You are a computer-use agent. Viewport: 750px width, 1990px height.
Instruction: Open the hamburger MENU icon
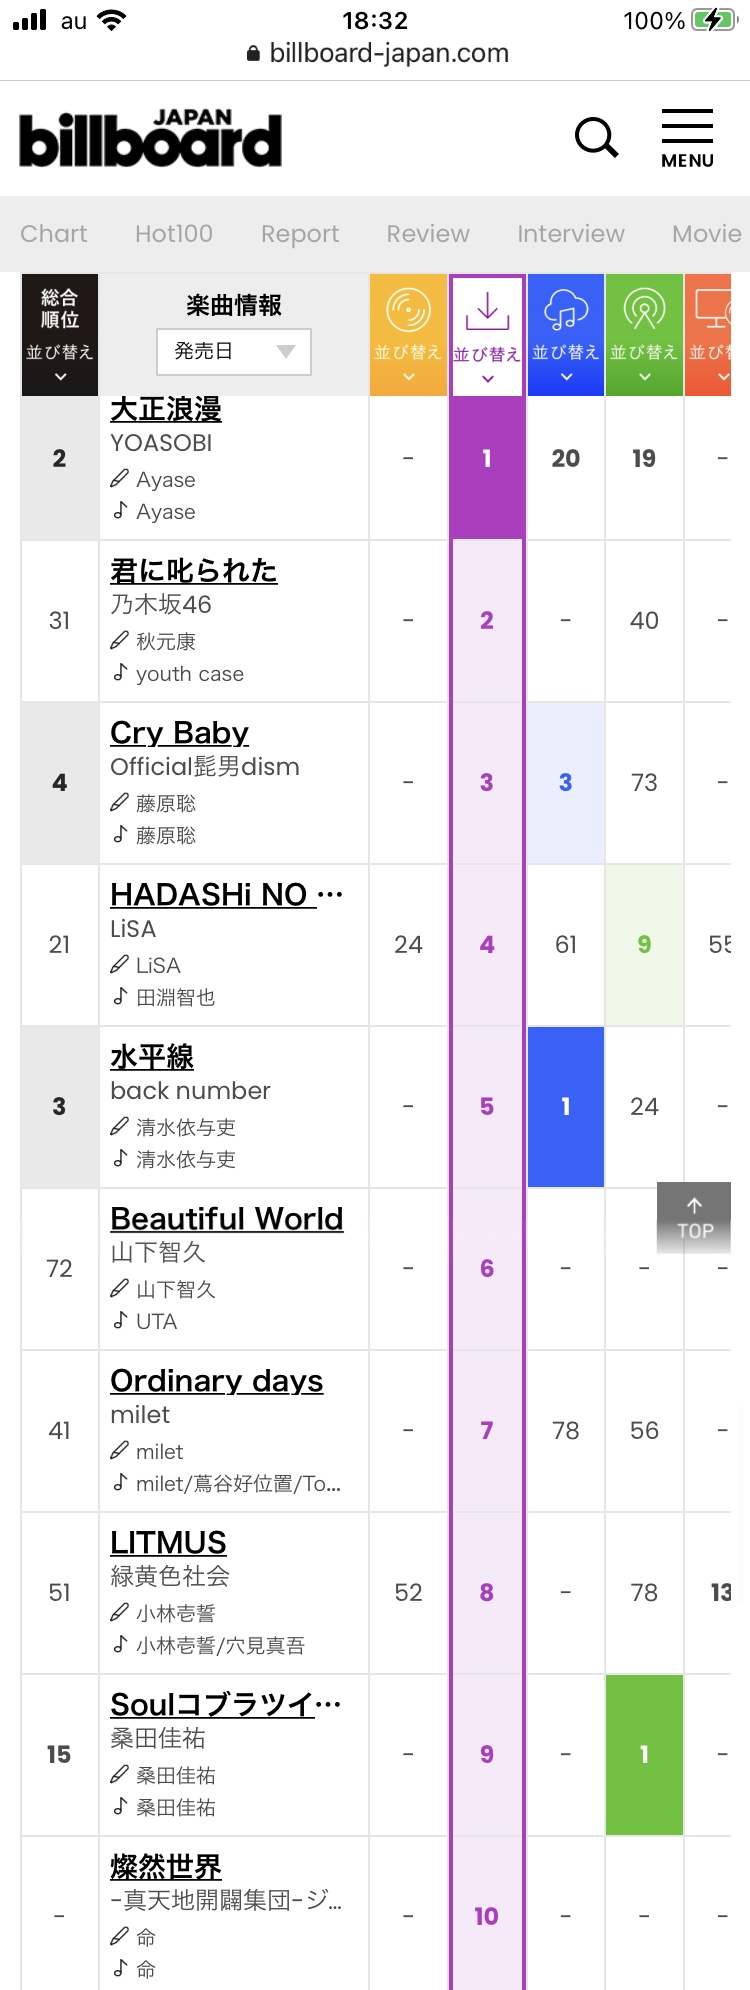coord(687,138)
